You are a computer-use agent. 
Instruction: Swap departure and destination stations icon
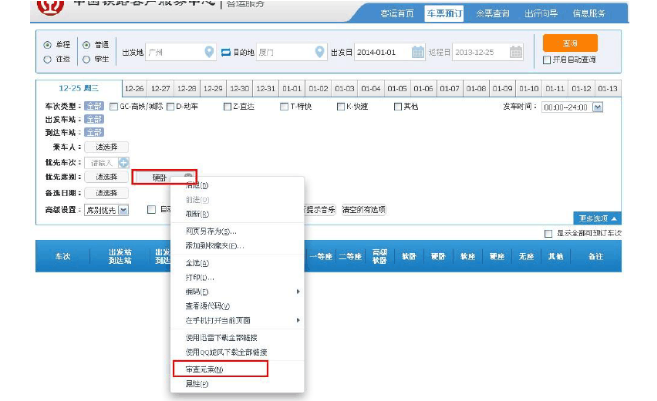pyautogui.click(x=225, y=52)
